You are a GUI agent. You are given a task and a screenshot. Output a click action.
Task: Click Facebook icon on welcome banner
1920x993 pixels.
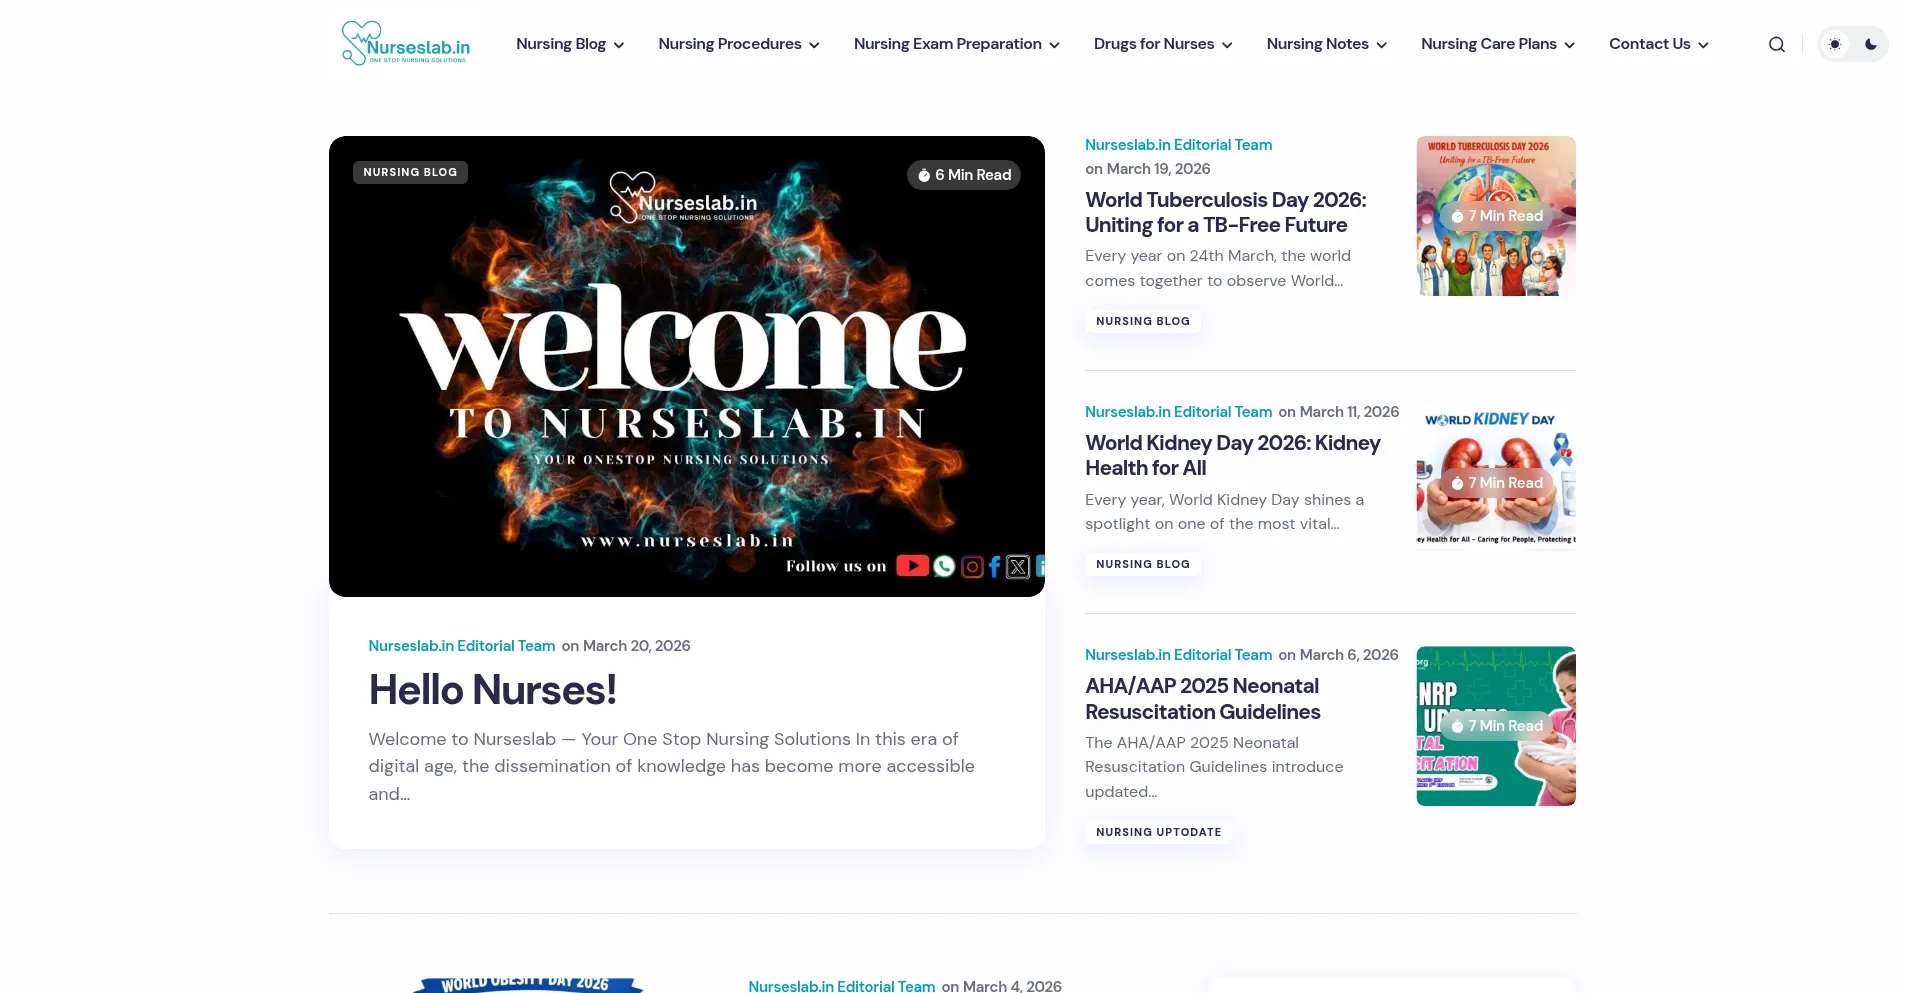[x=995, y=567]
